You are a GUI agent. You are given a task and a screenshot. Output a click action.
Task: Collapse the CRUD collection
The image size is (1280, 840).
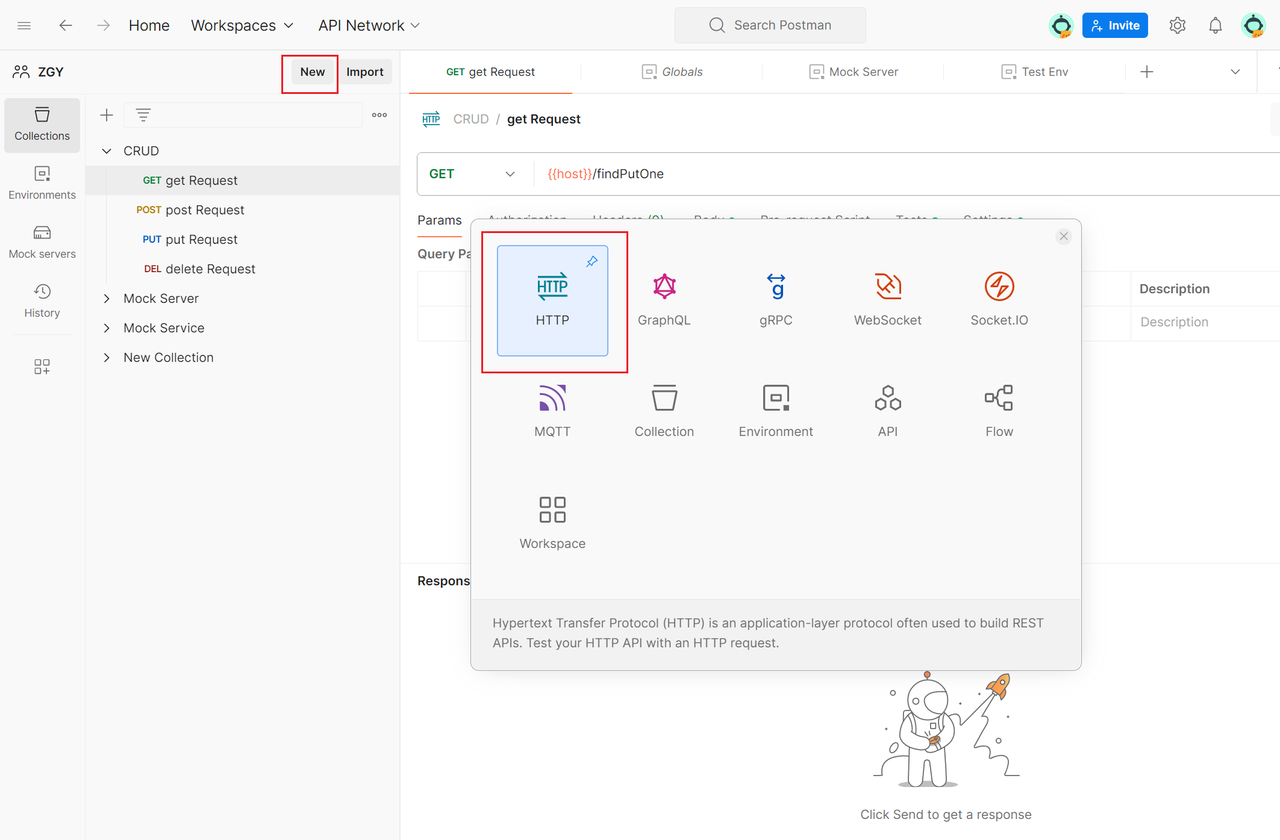coord(106,151)
